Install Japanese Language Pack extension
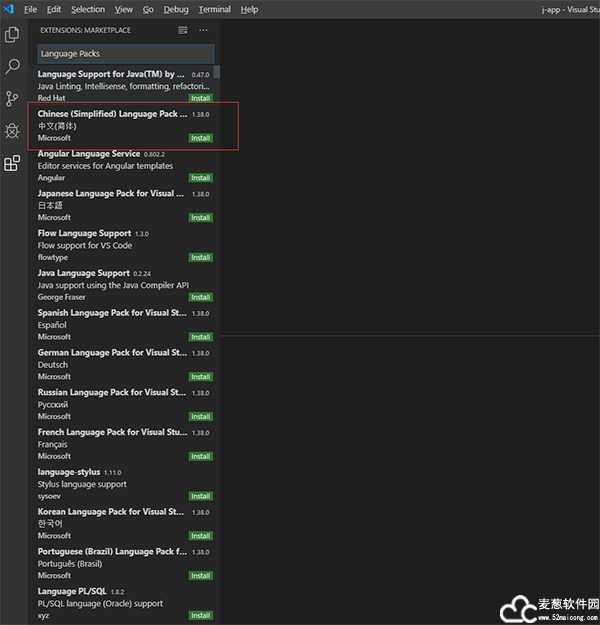 point(200,217)
